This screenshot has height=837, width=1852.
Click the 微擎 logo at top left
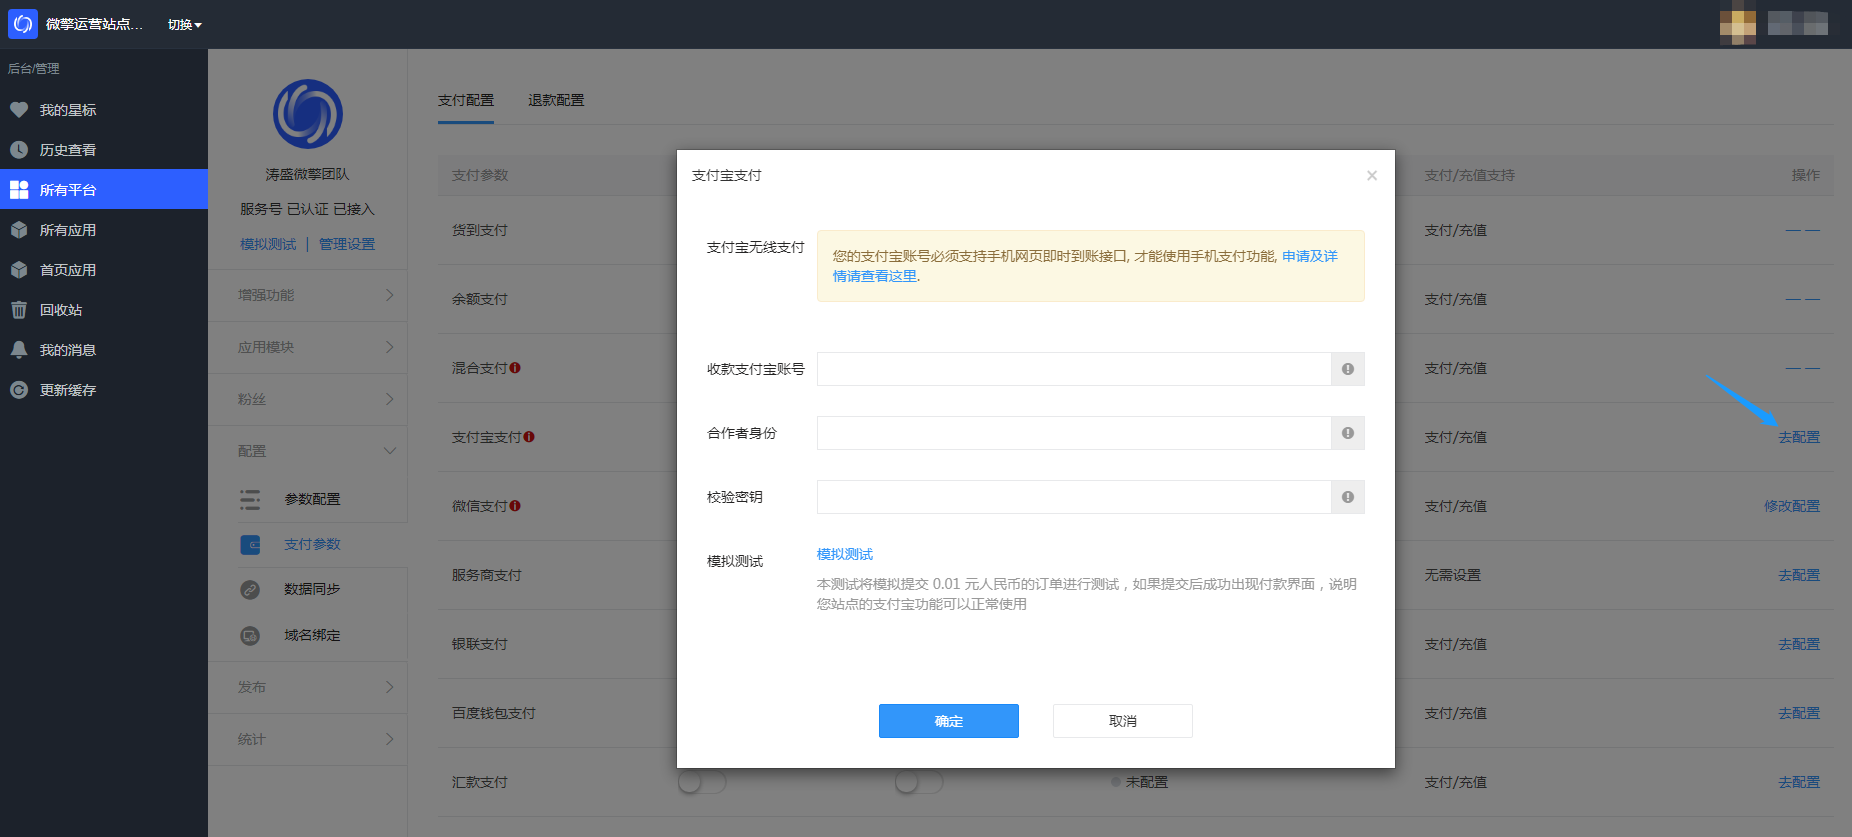pos(23,24)
